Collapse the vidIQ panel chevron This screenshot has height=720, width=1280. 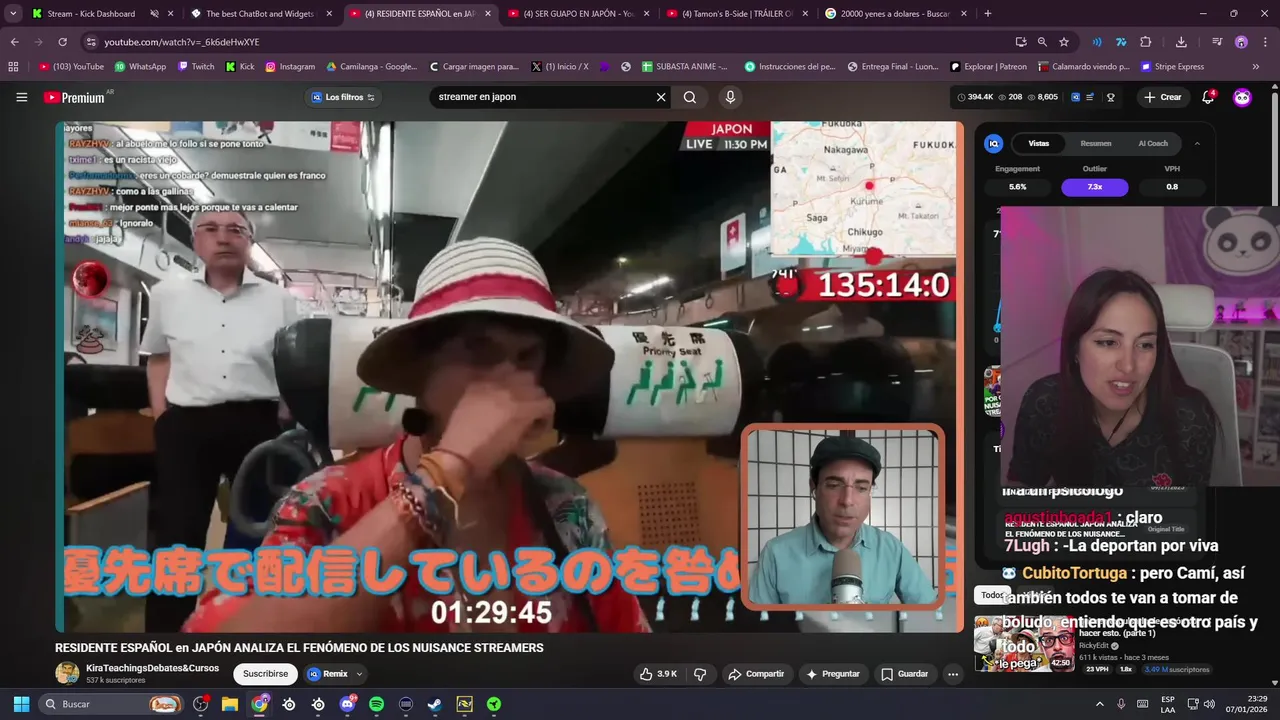1197,143
